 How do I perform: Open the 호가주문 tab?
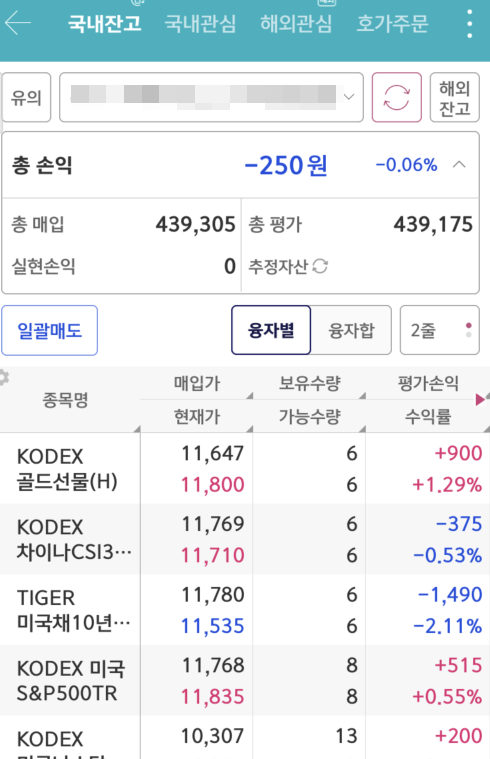pyautogui.click(x=392, y=23)
